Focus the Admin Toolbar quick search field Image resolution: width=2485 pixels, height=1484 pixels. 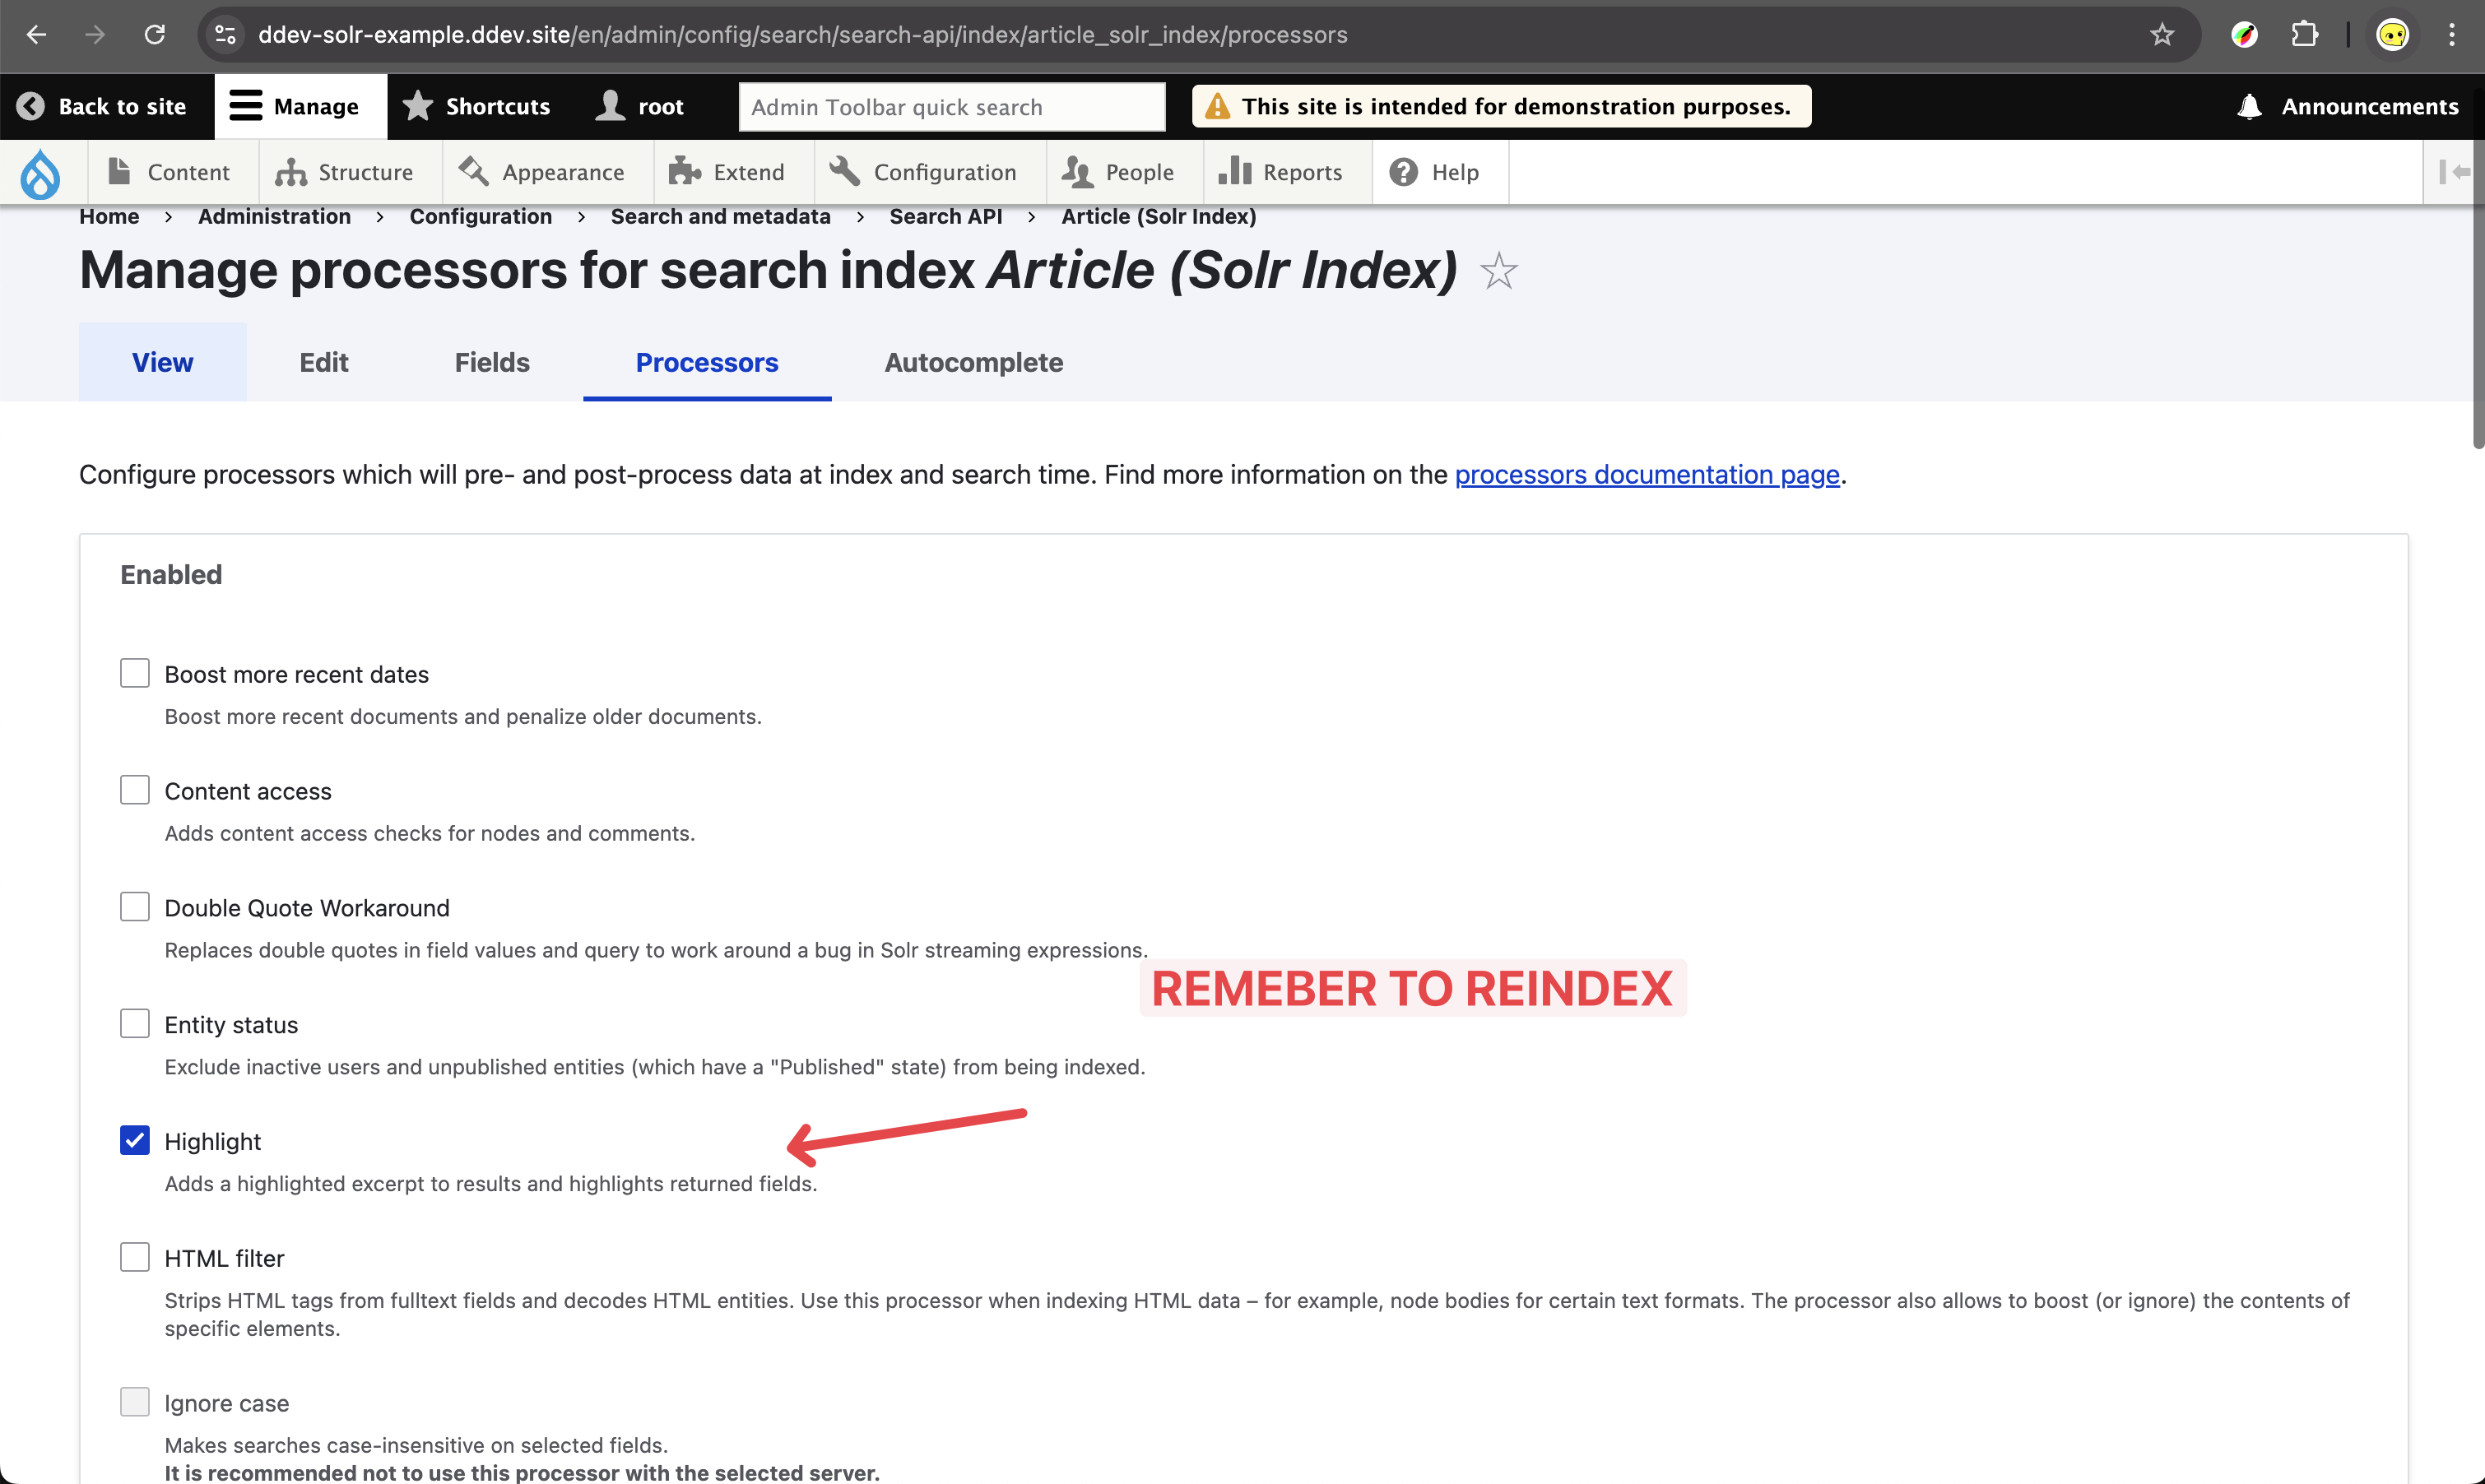[x=951, y=107]
